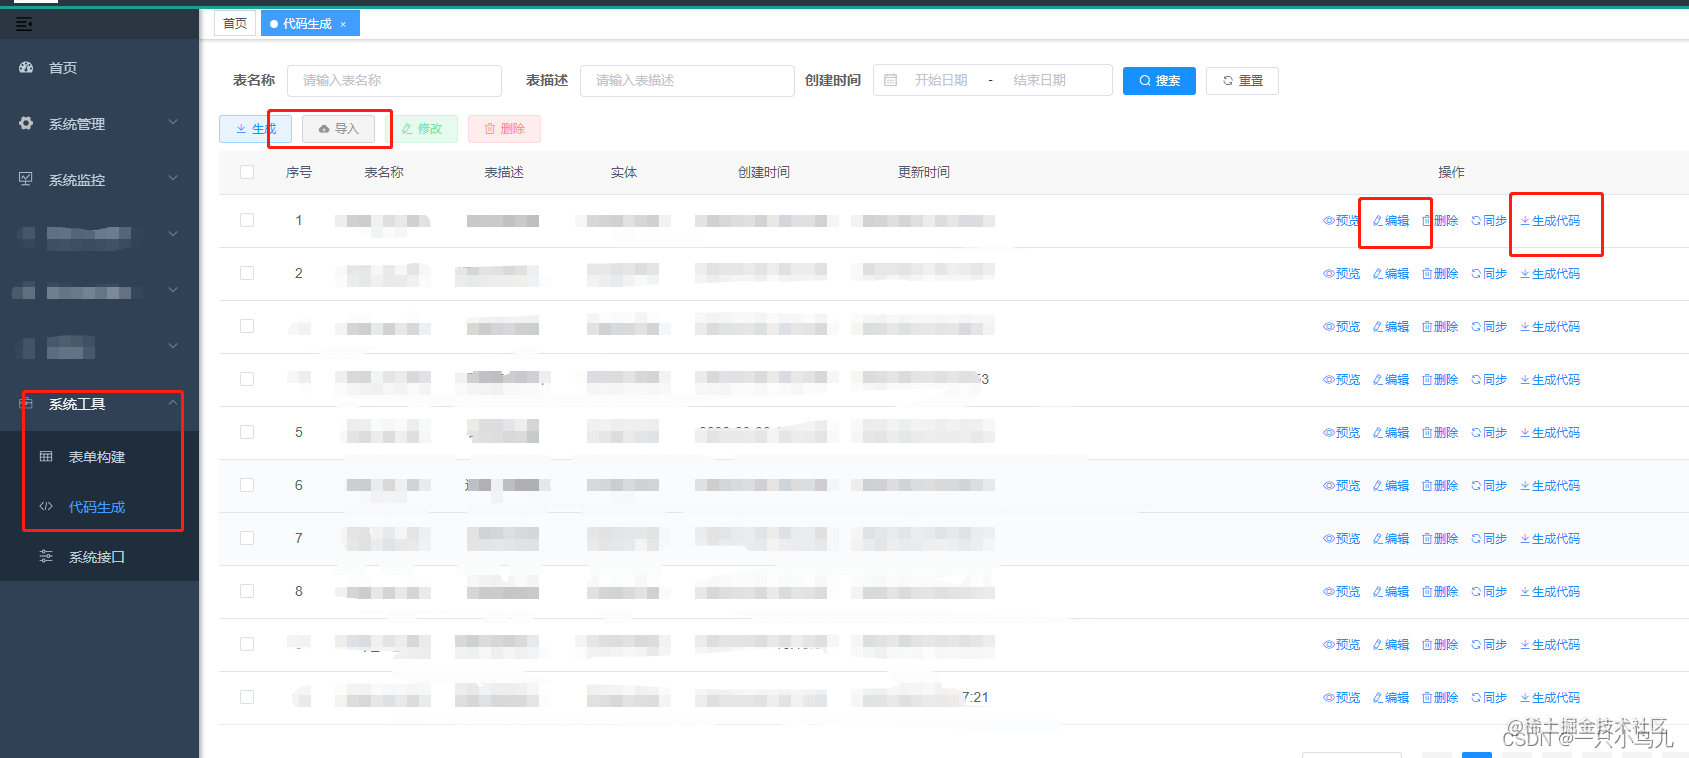1689x758 pixels.
Task: Check the checkbox for row 6
Action: 247,485
